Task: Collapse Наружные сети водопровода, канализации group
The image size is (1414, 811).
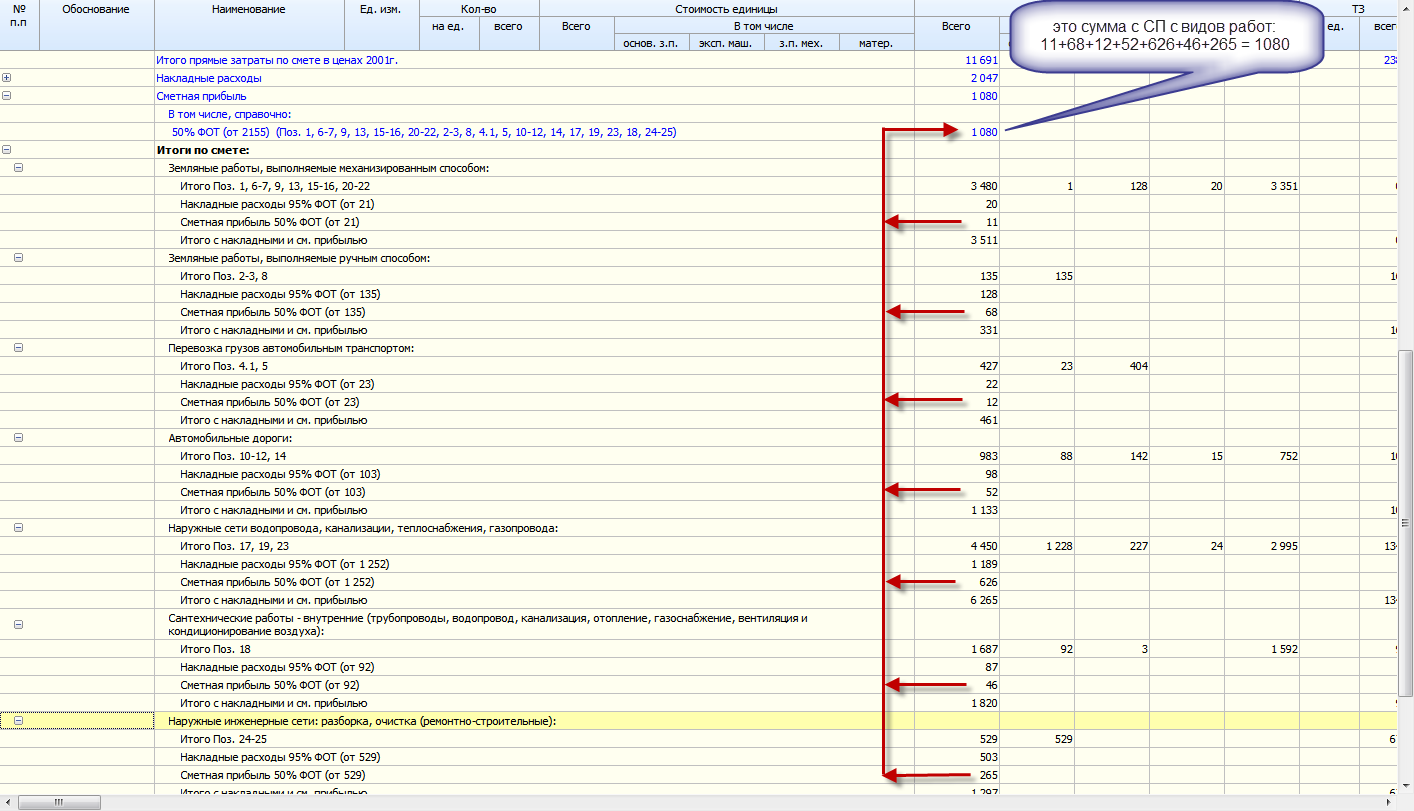Action: click(x=18, y=528)
